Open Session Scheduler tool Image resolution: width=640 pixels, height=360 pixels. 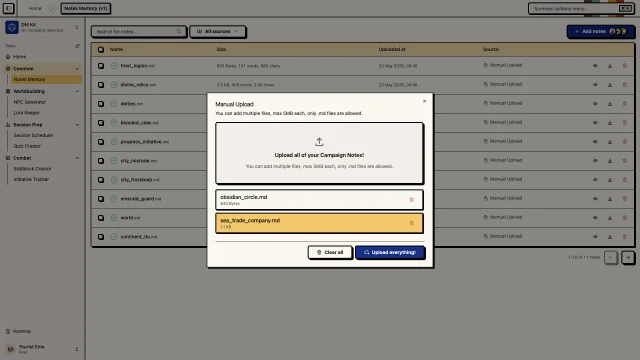coord(33,135)
